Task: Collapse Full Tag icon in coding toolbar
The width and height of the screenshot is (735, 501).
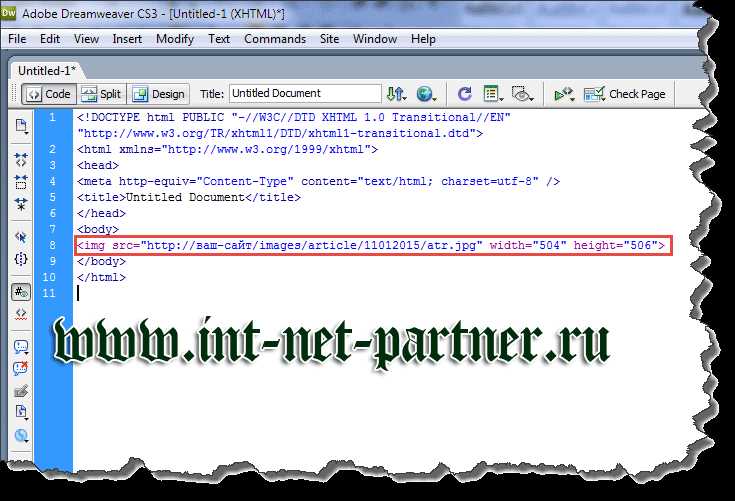Action: pos(21,160)
